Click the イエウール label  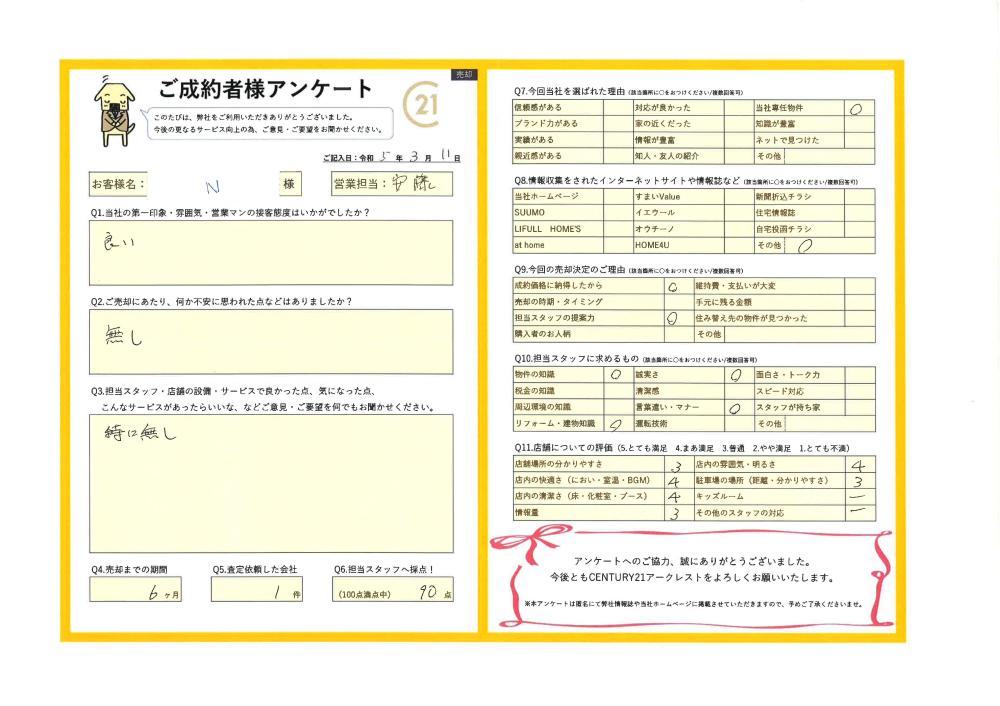[655, 212]
